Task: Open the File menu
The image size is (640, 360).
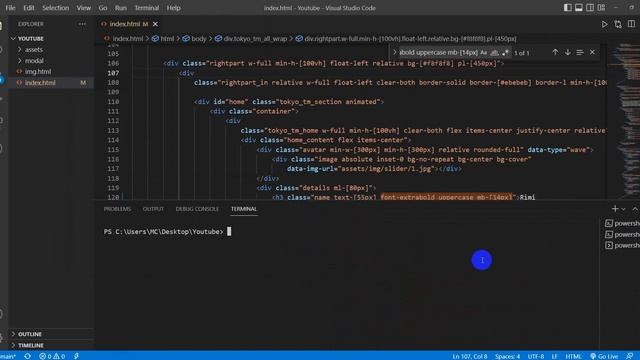Action: click(x=11, y=8)
